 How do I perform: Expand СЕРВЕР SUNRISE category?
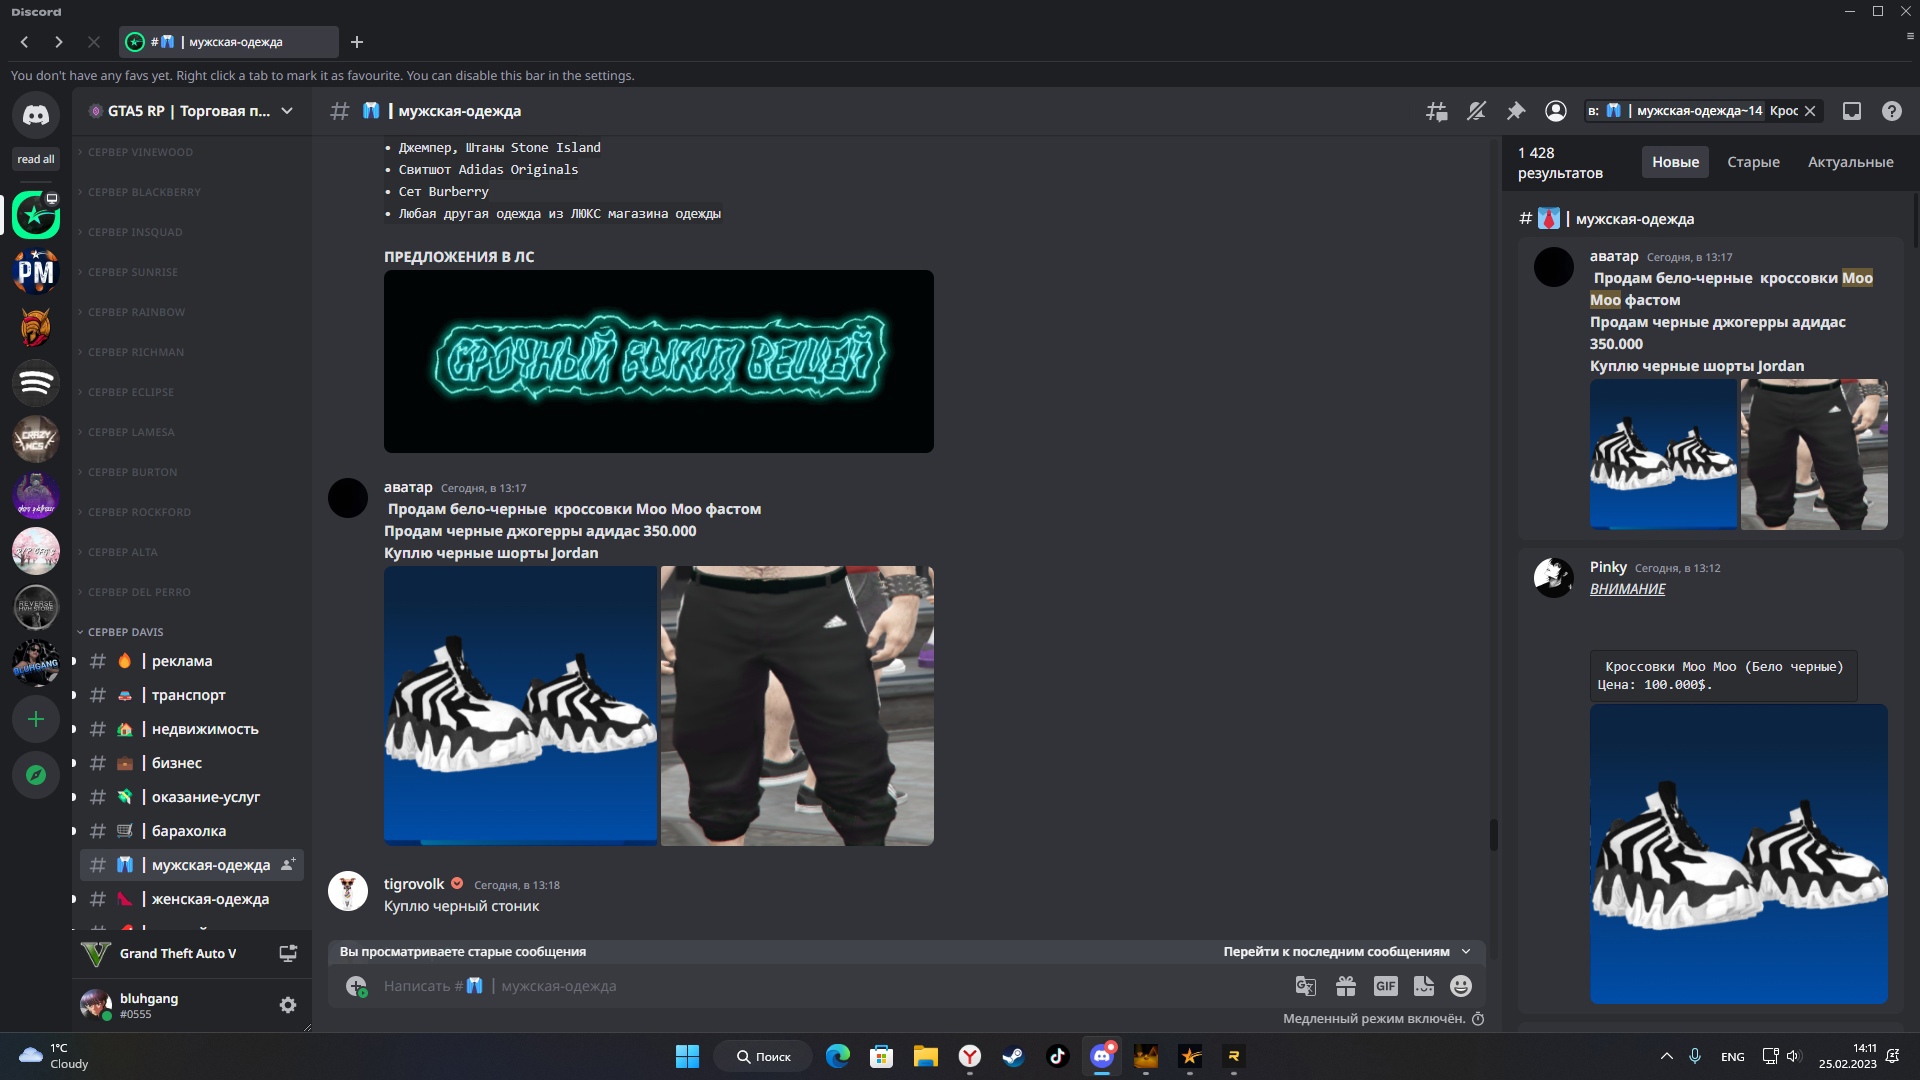[x=132, y=272]
